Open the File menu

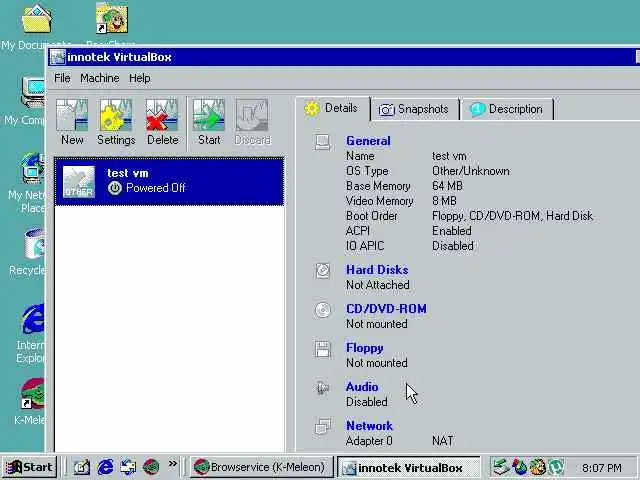pos(62,78)
